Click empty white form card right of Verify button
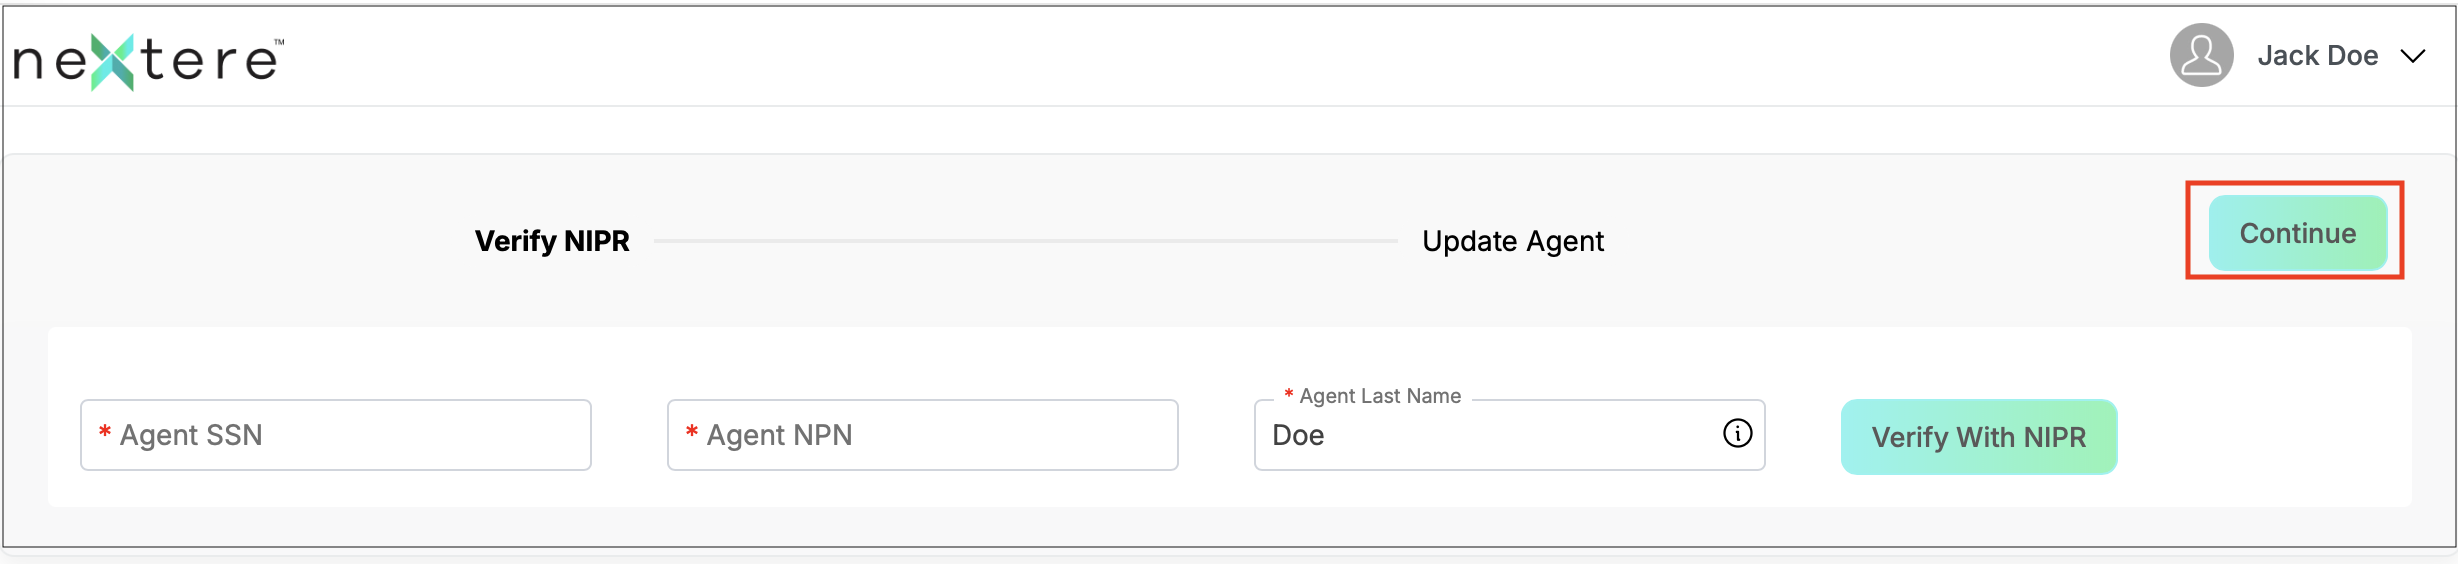Screen dimensions: 2458x564 point(2265,437)
